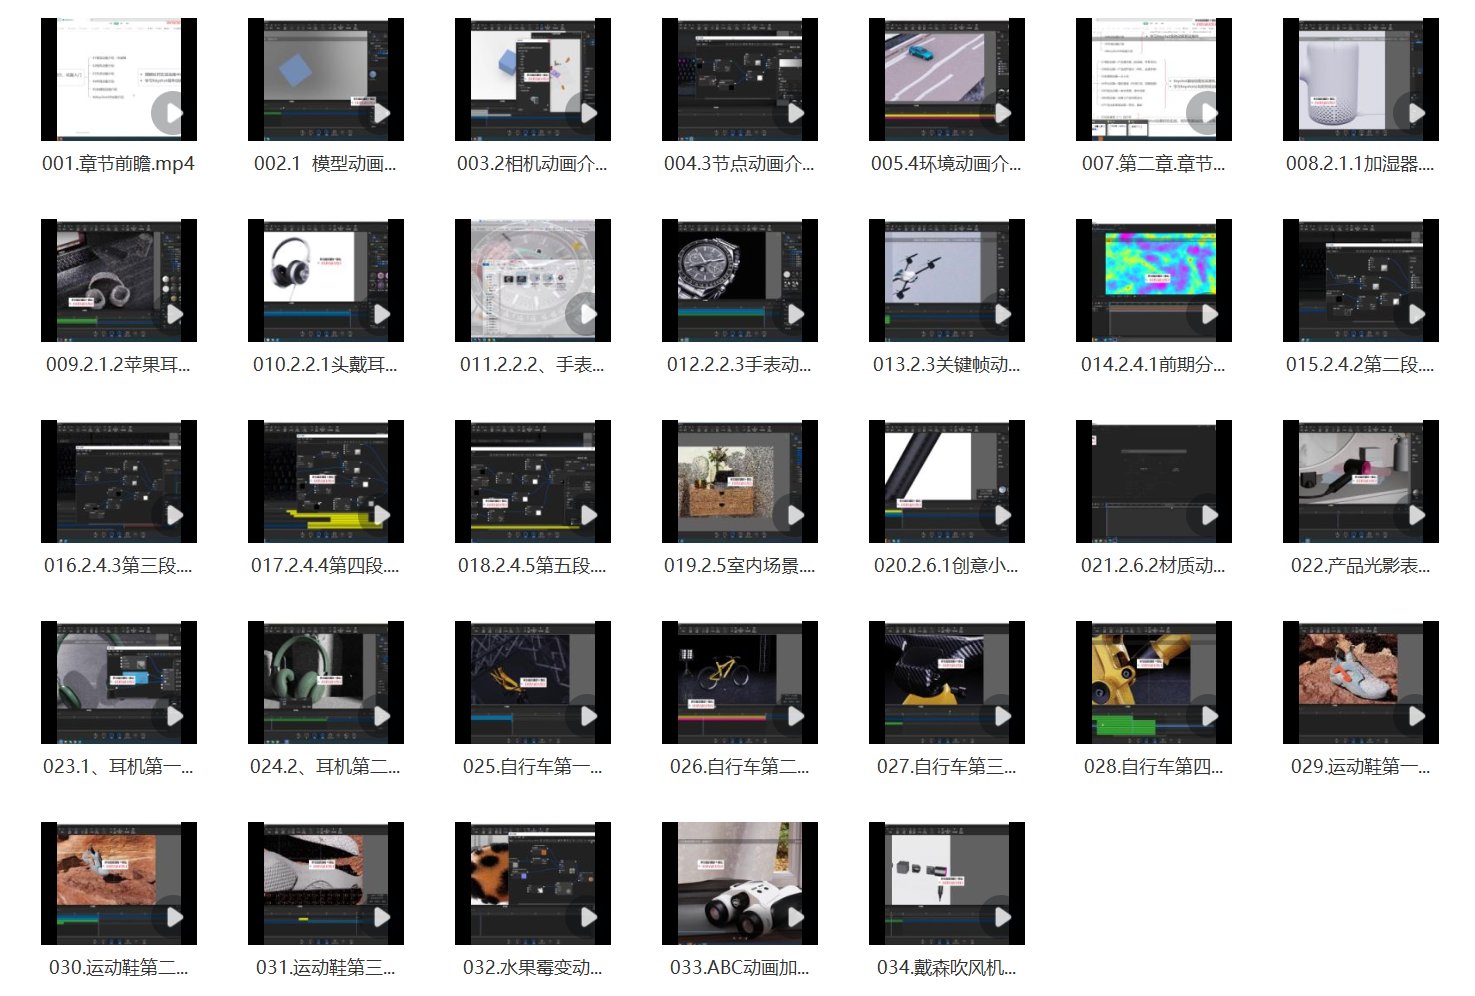Click play overlay on 011.2.2.2 手表 thumbnail
The height and width of the screenshot is (996, 1475).
(x=588, y=314)
